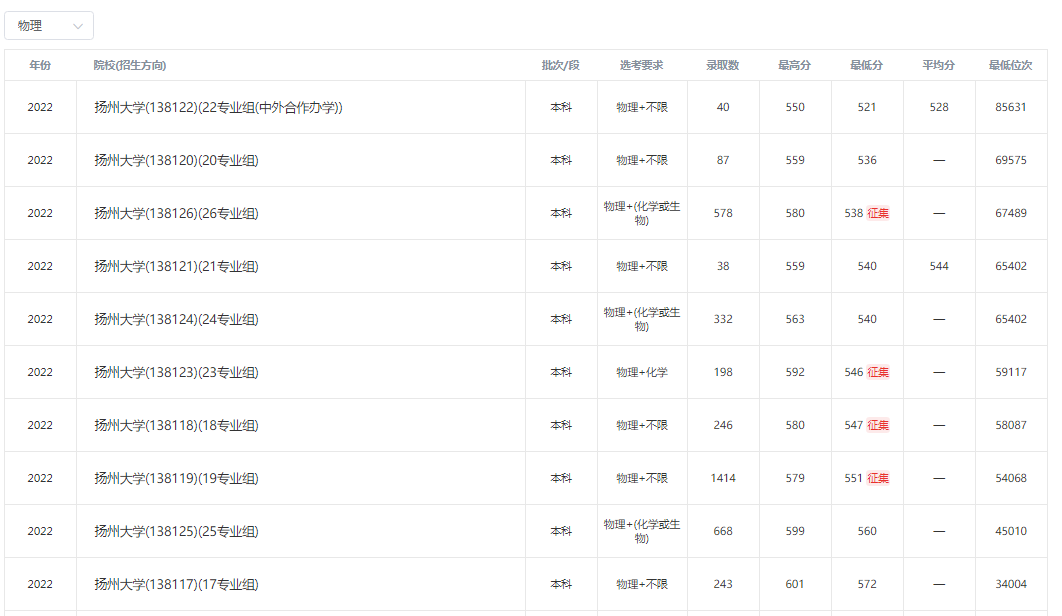
Task: Click the 录取数 column header
Action: [x=722, y=65]
